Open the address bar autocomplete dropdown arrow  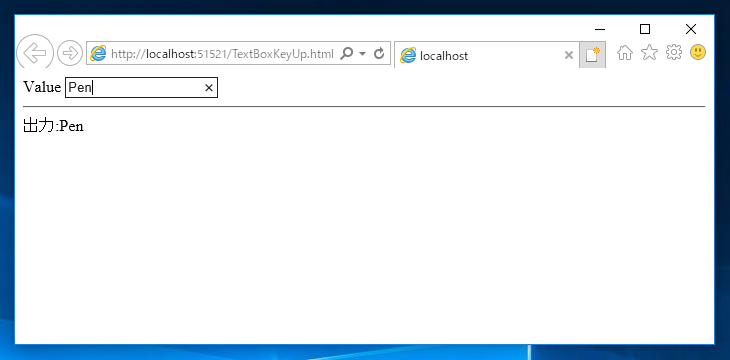pyautogui.click(x=363, y=54)
